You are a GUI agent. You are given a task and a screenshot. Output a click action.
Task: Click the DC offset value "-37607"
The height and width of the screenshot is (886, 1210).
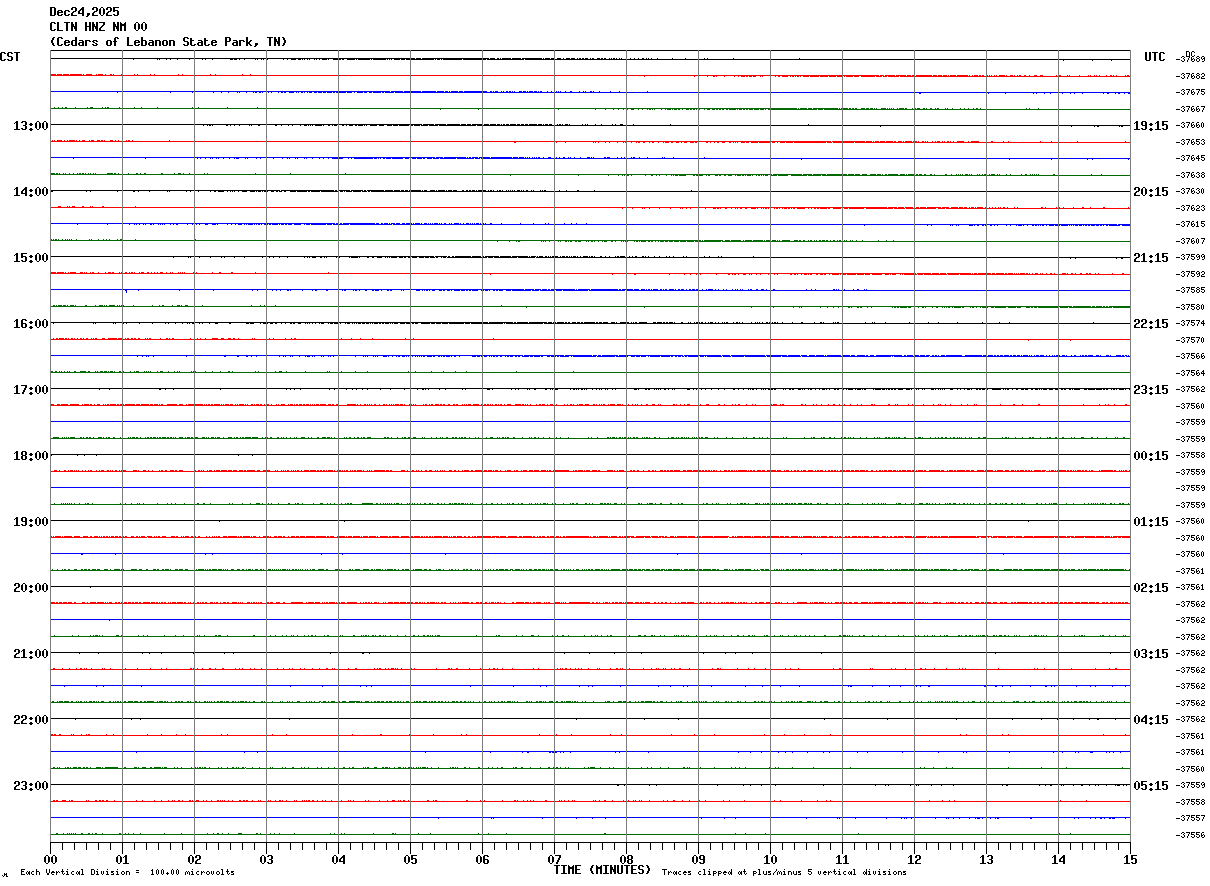[1190, 241]
